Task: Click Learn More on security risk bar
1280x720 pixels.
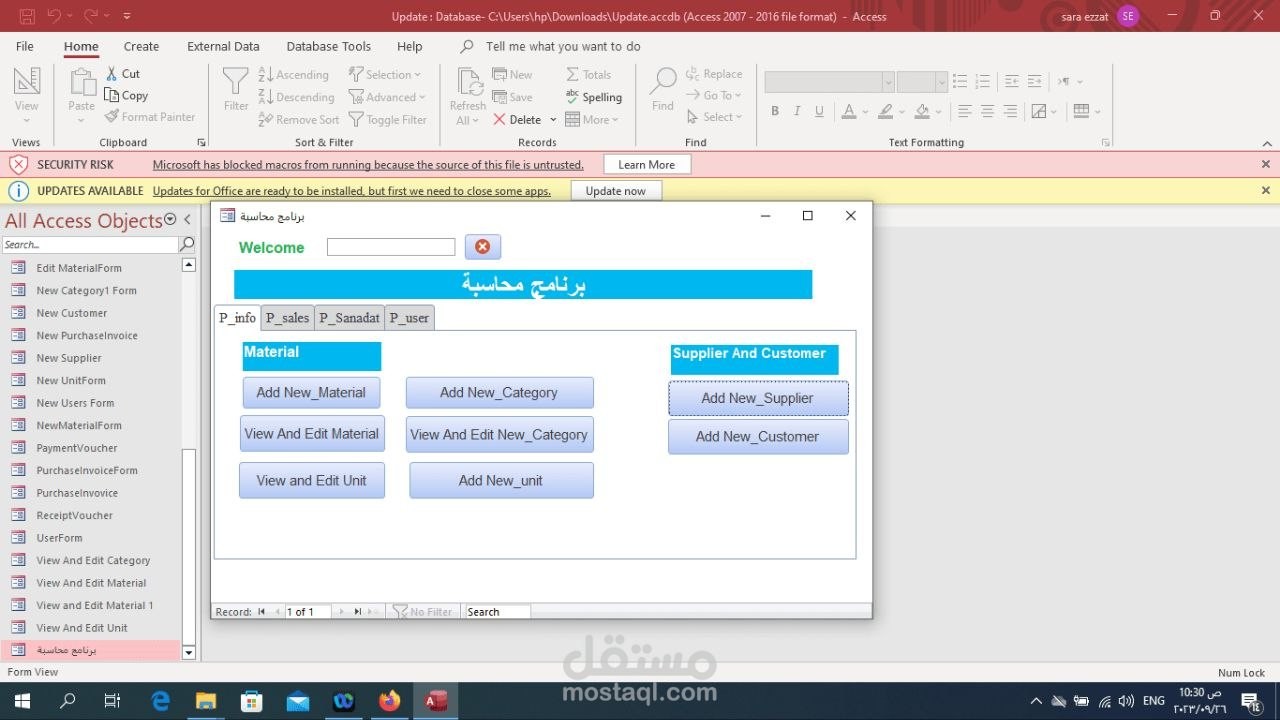Action: point(646,164)
